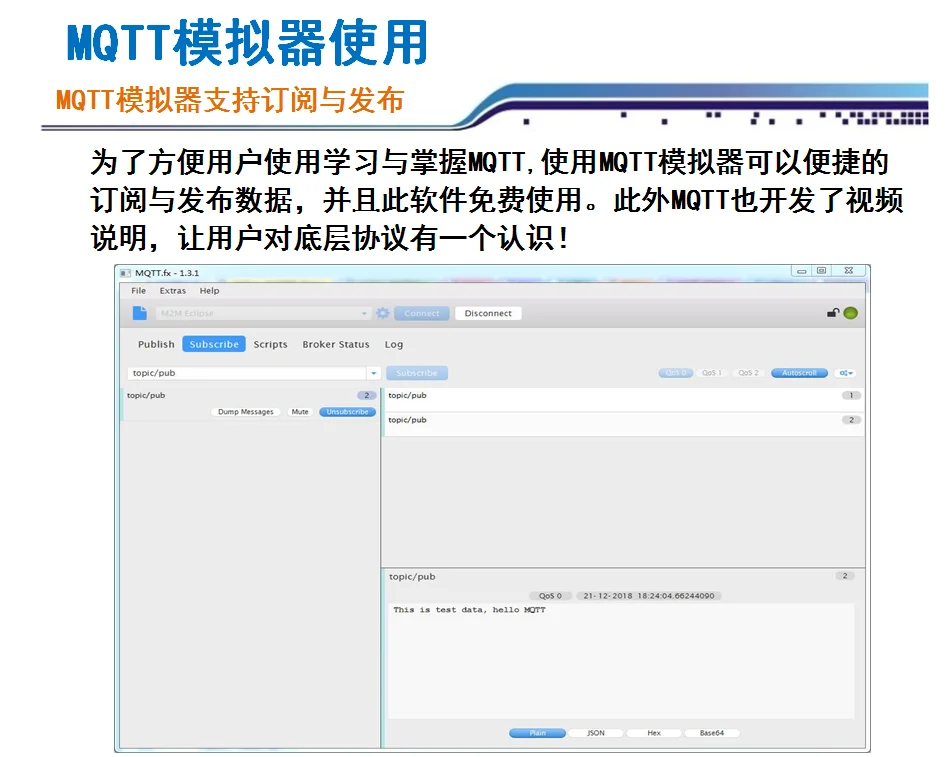Select the JSON payload format

595,733
